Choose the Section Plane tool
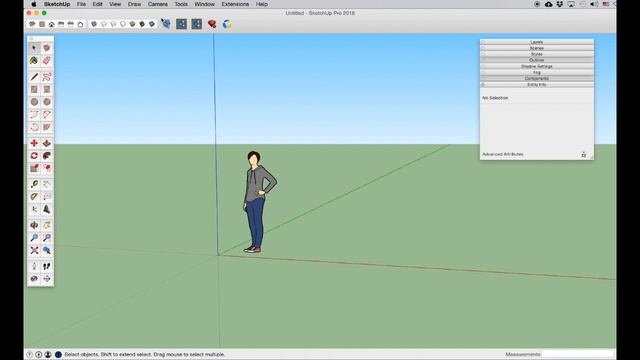This screenshot has width=640, height=360. click(47, 279)
